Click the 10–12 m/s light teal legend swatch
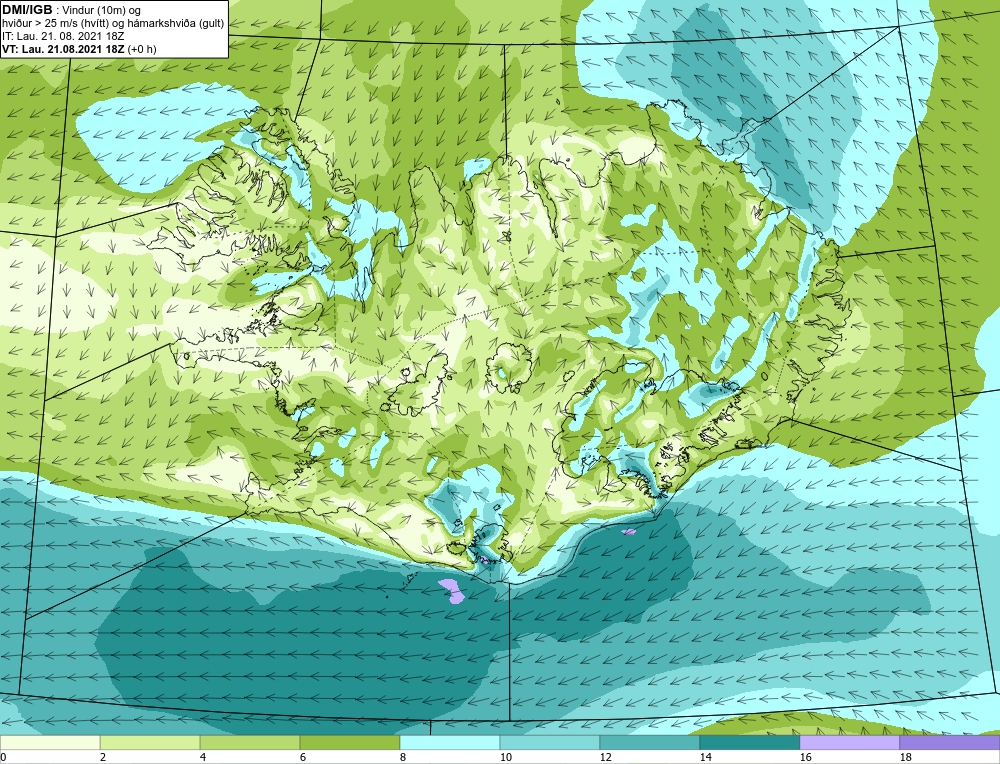This screenshot has width=1000, height=764. point(550,742)
